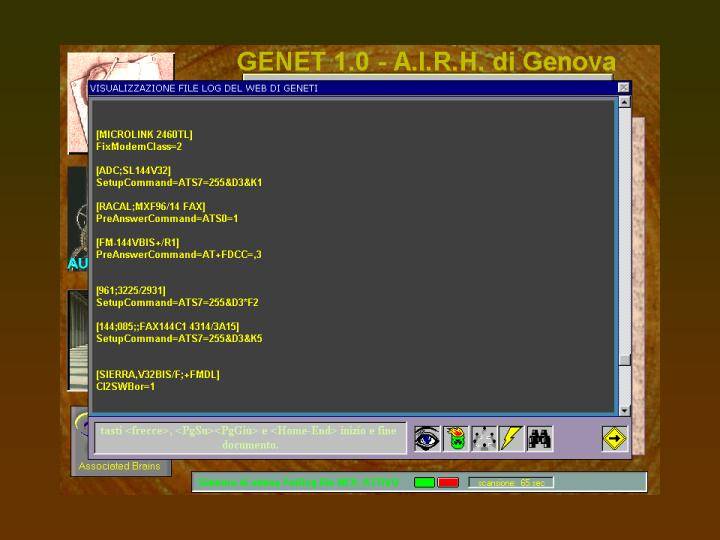This screenshot has width=720, height=540.
Task: Click the GENET 1.0 title heading
Action: pos(426,61)
